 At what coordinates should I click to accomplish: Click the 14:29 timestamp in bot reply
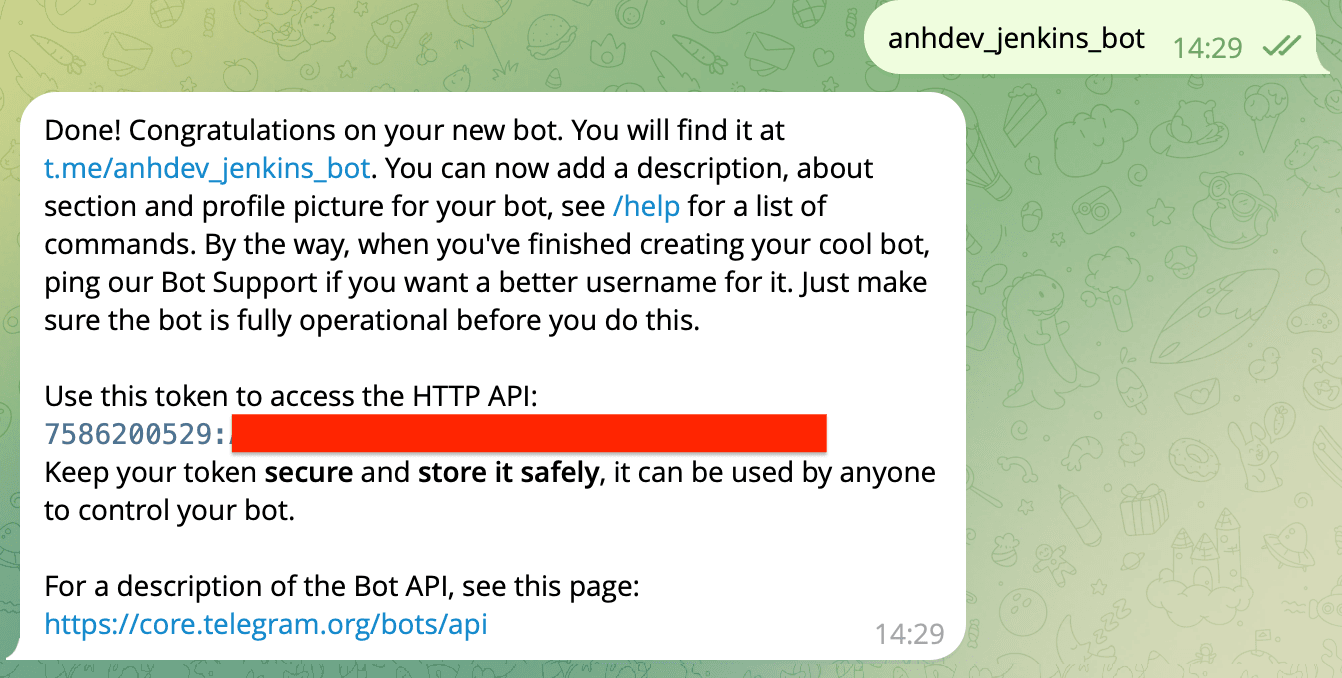point(909,633)
